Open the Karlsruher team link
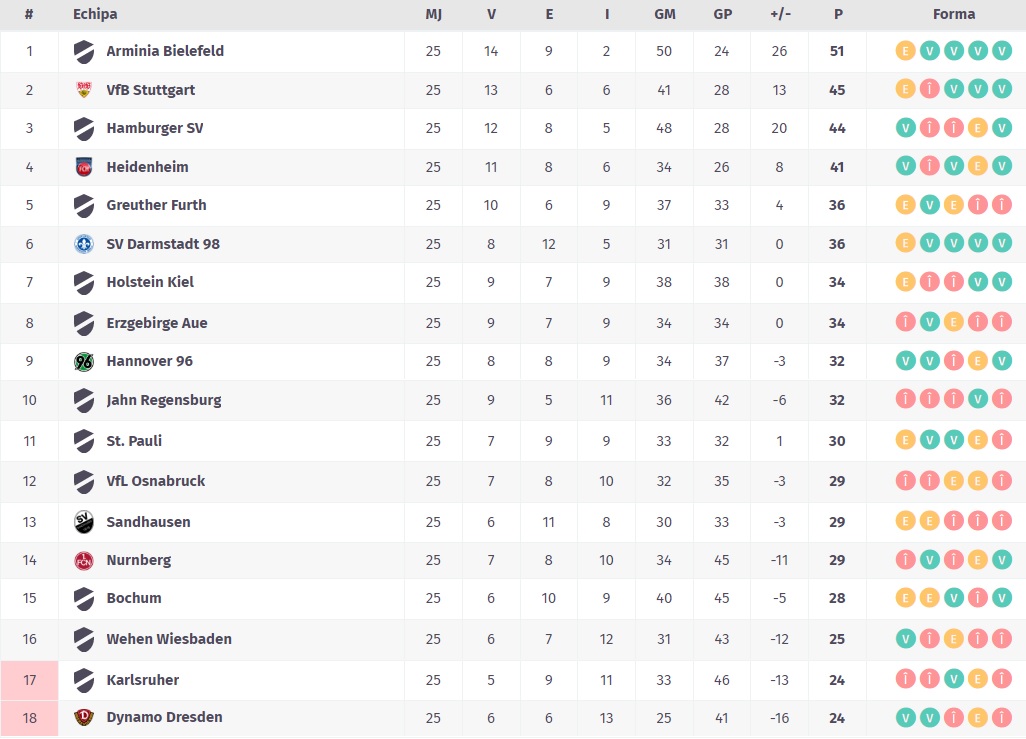This screenshot has width=1026, height=739. [143, 680]
